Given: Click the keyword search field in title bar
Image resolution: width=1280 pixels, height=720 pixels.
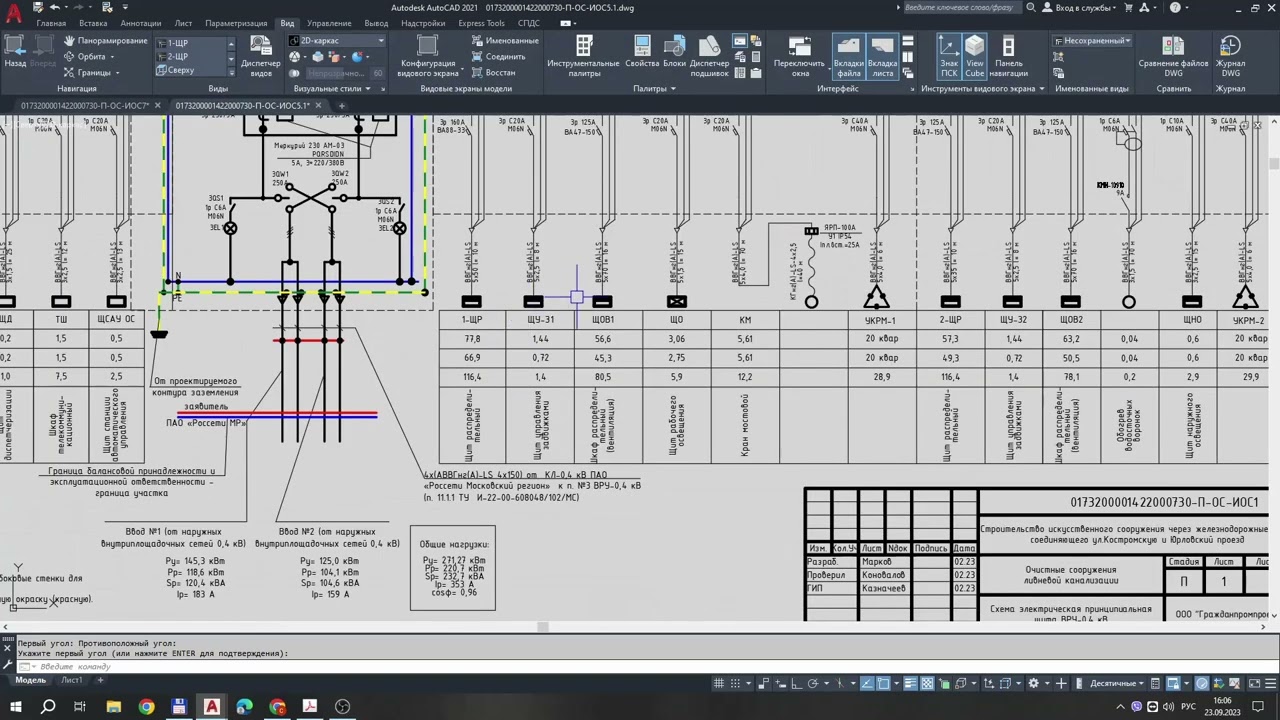Looking at the screenshot, I should [960, 8].
